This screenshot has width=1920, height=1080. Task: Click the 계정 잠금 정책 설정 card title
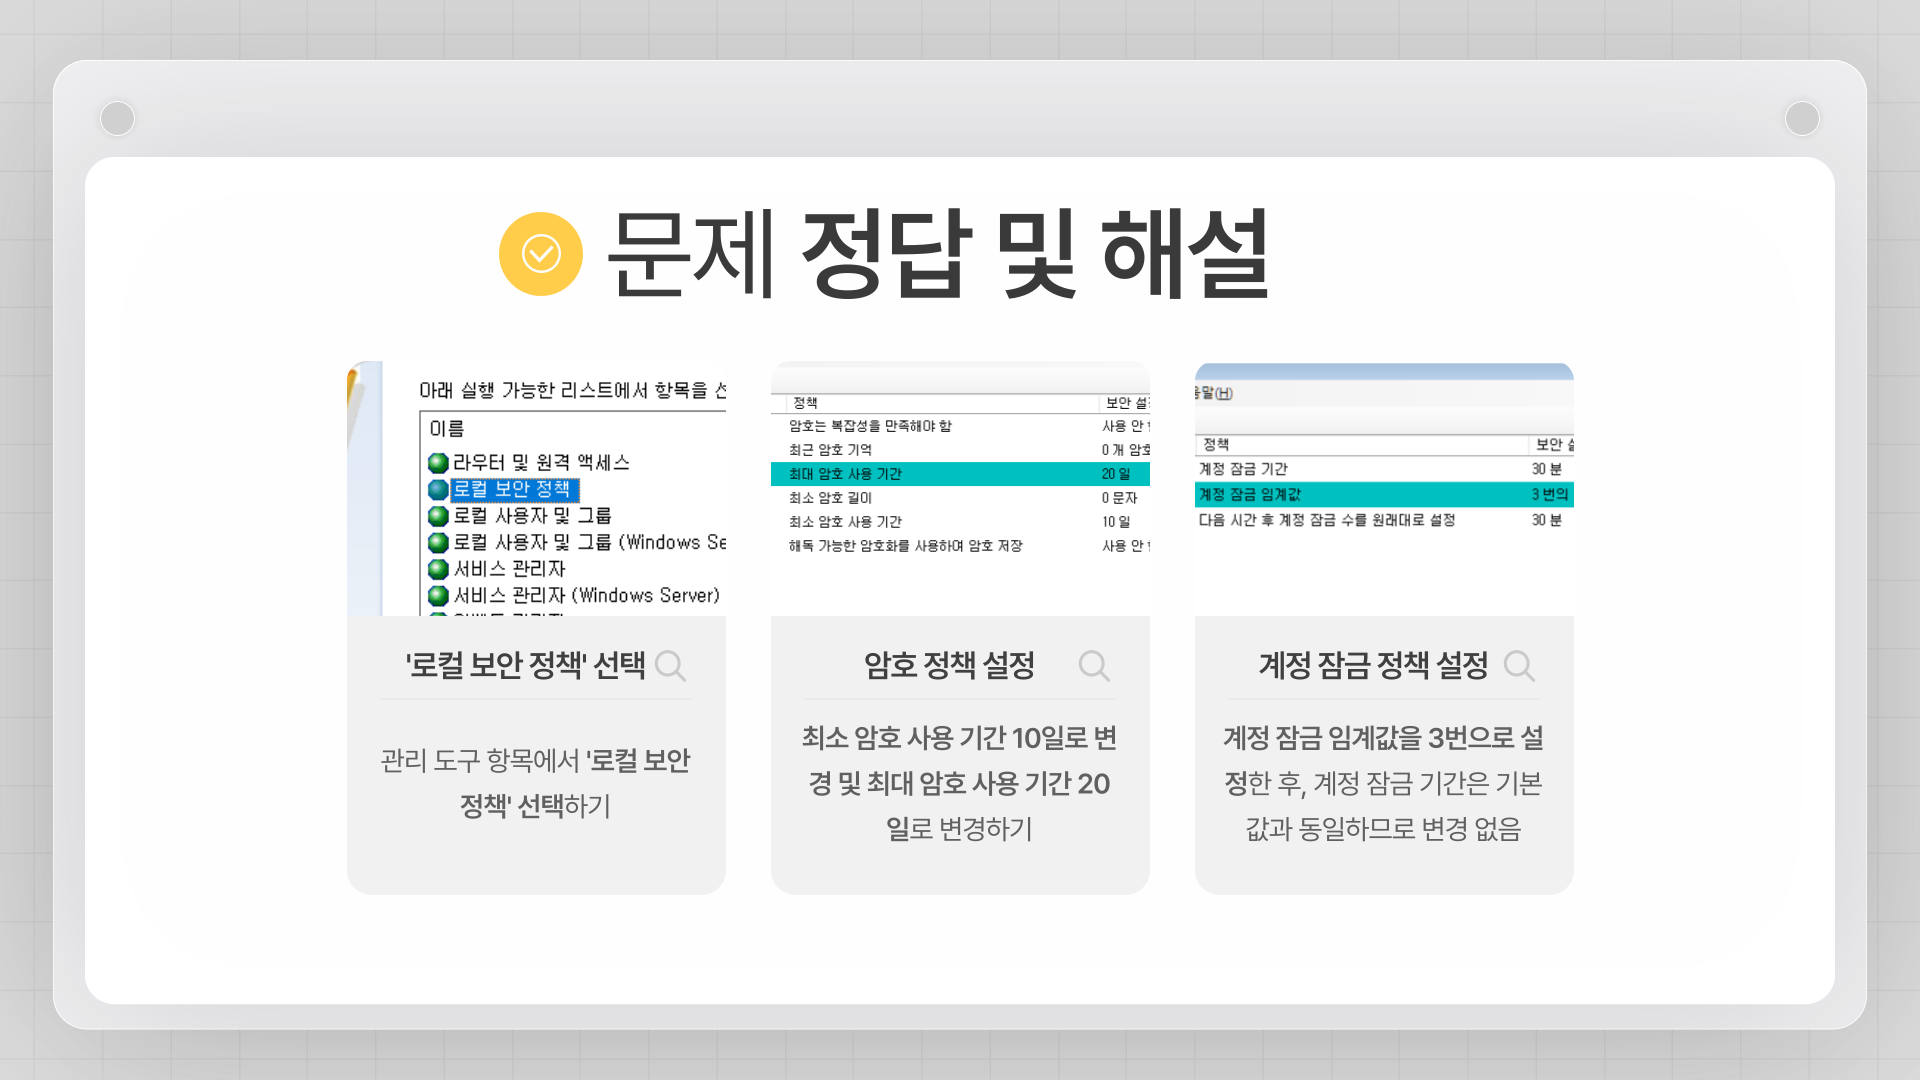(x=1373, y=665)
